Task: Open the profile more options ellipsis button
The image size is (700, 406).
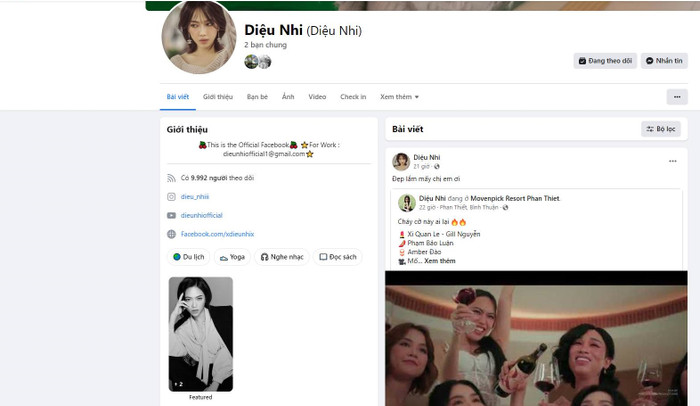Action: coord(677,97)
